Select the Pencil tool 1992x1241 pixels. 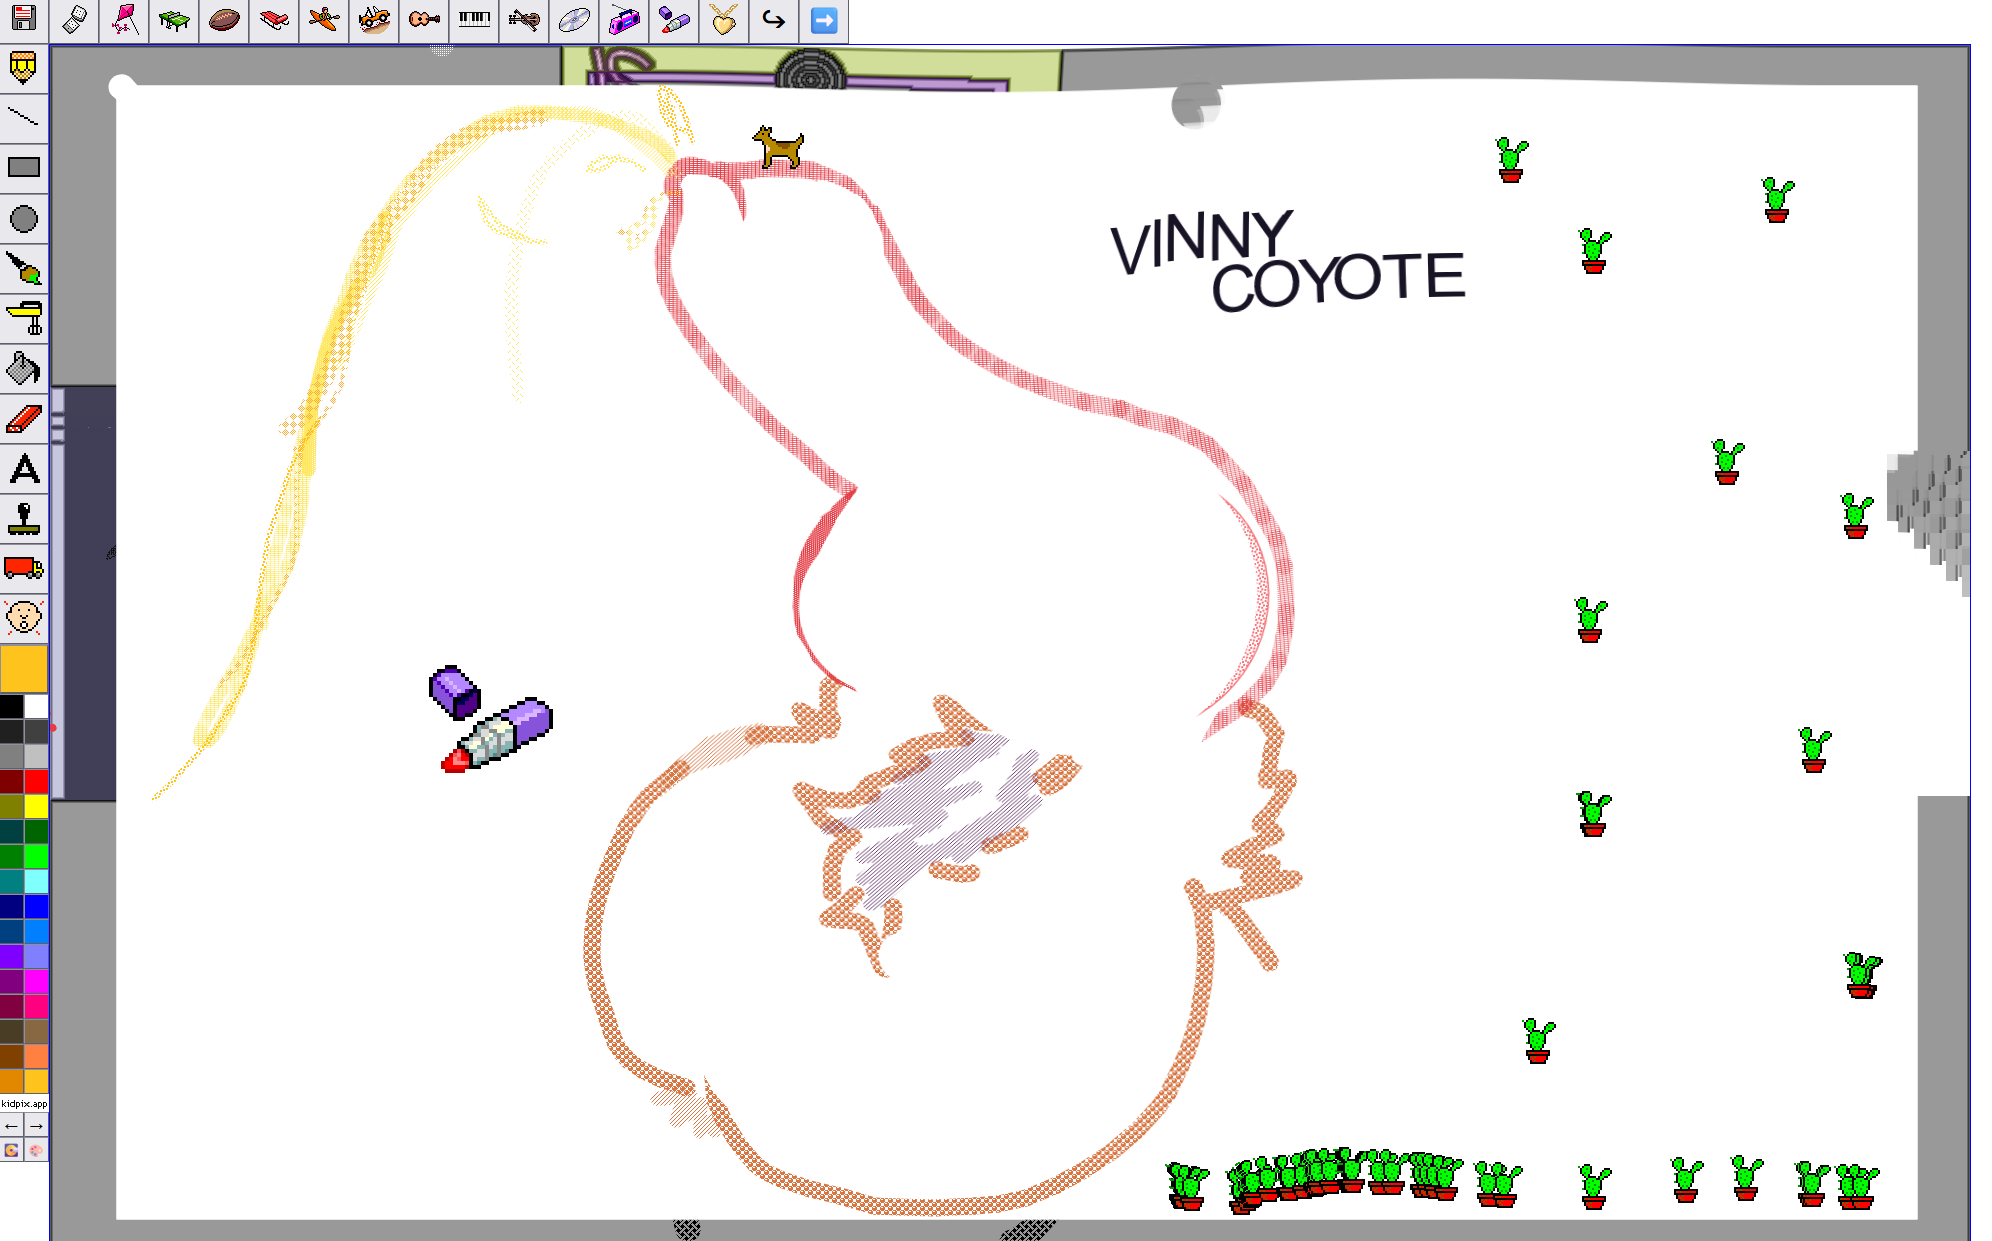tap(23, 68)
